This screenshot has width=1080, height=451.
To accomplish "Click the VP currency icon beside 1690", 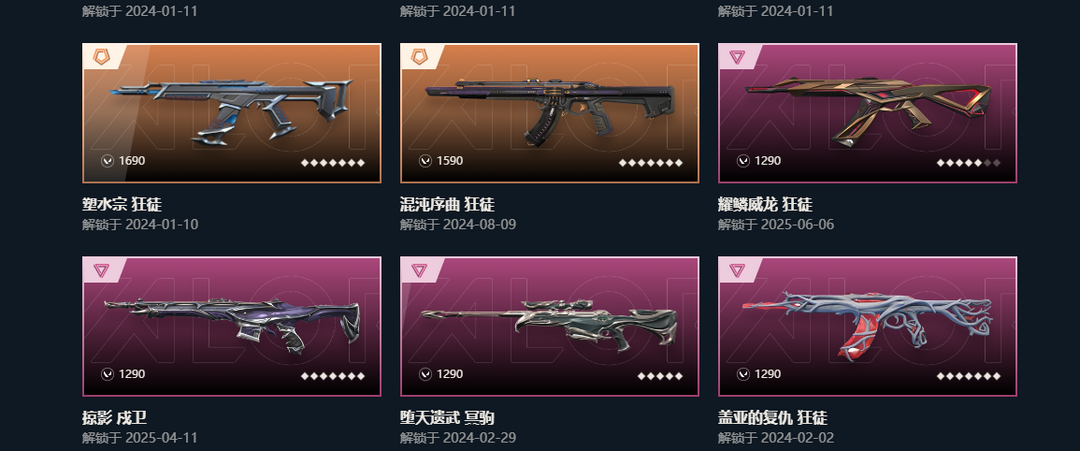I will click(107, 161).
